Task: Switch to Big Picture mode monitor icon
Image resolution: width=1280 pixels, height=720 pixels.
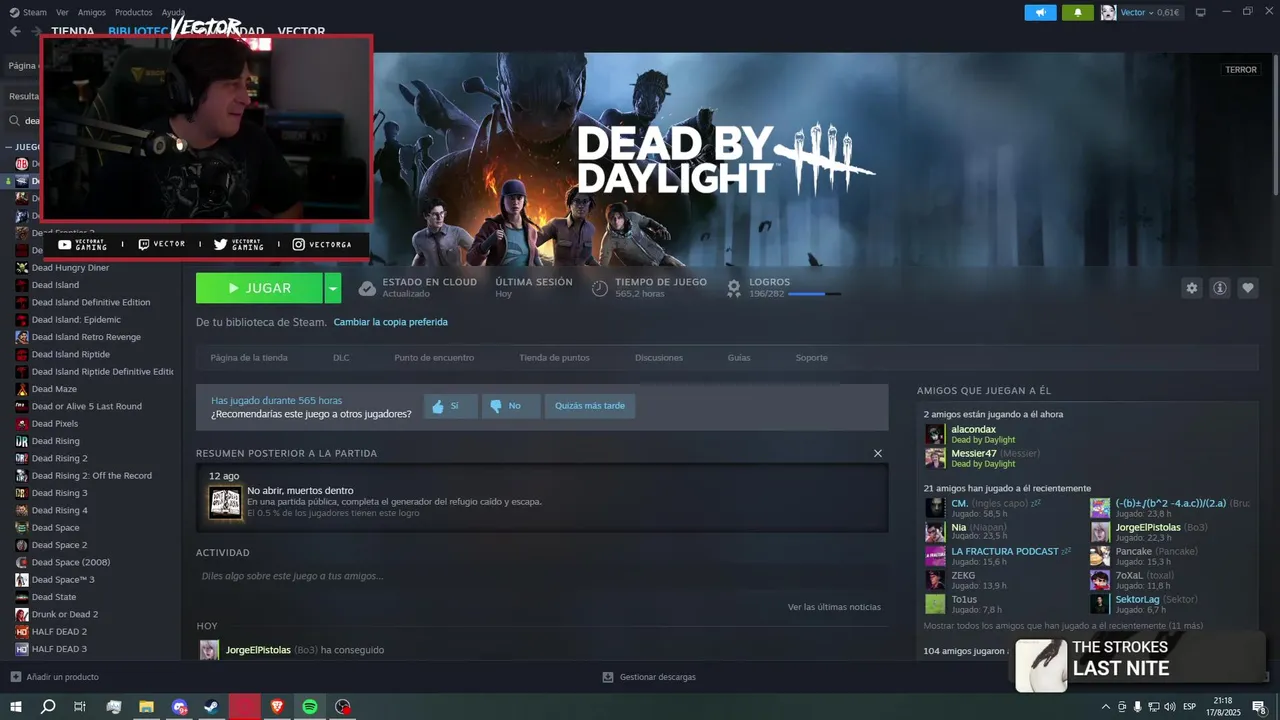Action: (x=1201, y=12)
